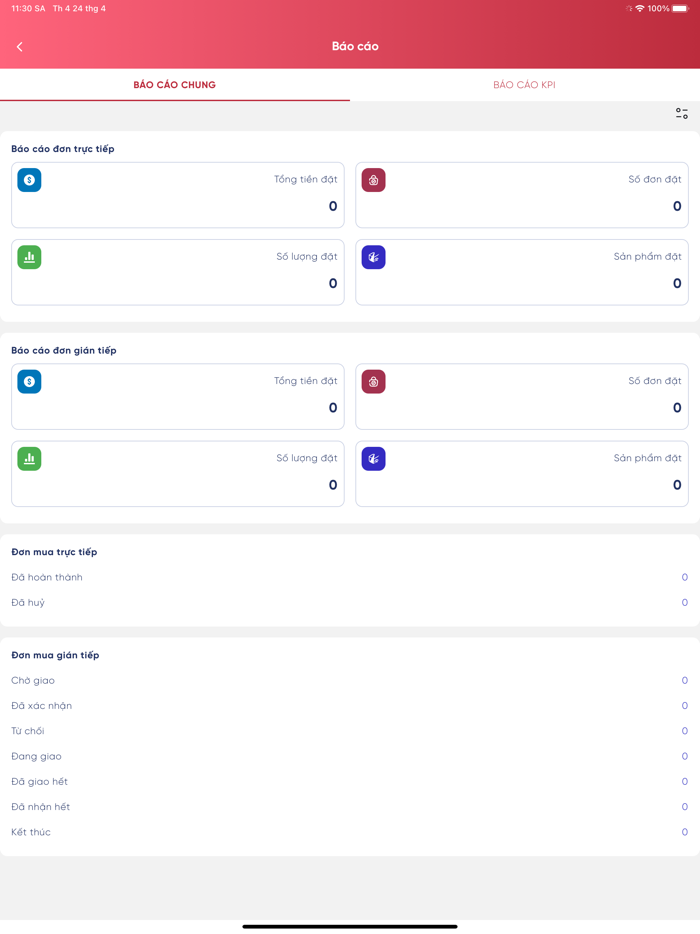The image size is (700, 934).
Task: Open Sản phẩm đặt card under đơn gián tiếp
Action: click(522, 474)
